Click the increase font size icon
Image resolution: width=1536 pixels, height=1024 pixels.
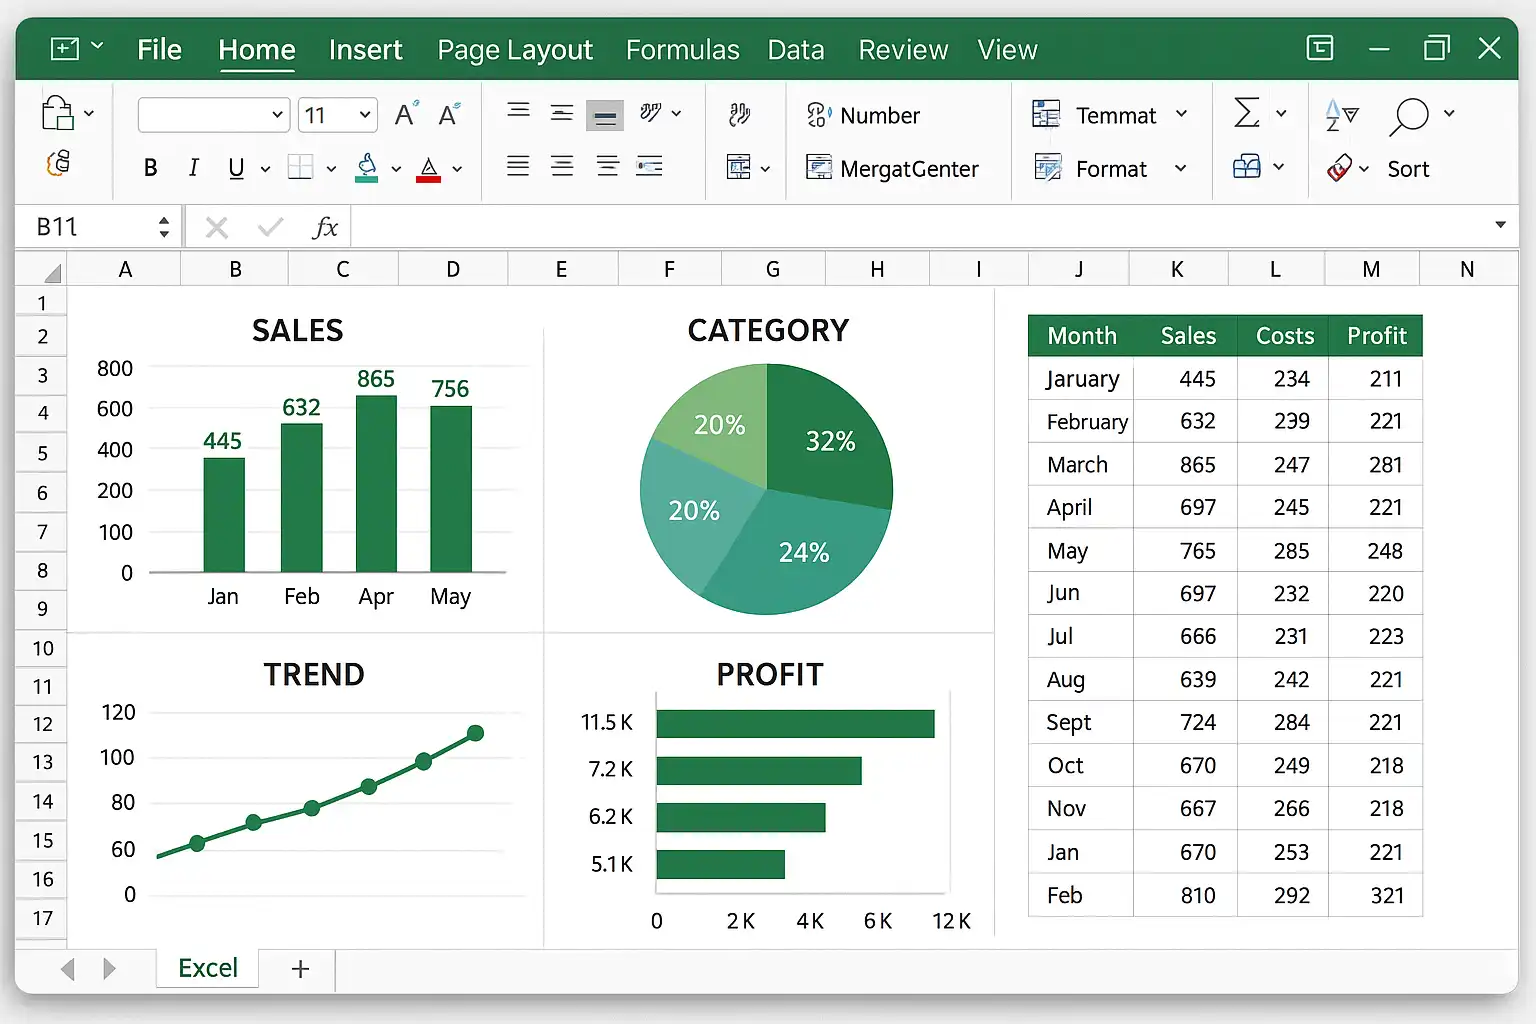405,115
